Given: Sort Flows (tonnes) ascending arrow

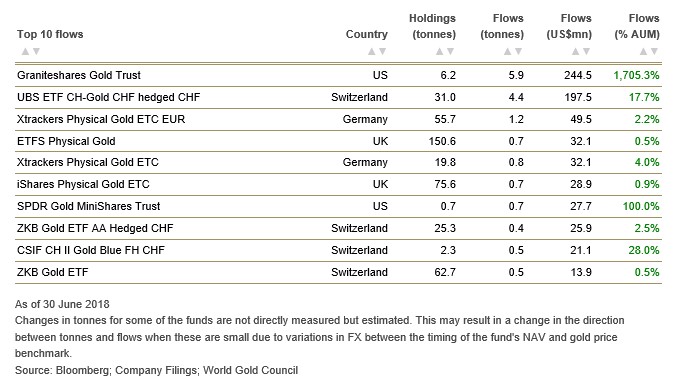Looking at the screenshot, I should (507, 52).
